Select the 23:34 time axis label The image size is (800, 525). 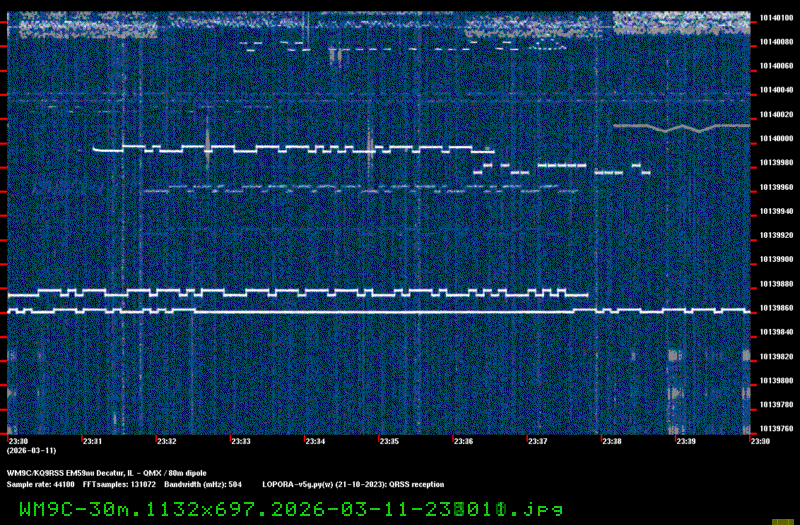tap(315, 441)
